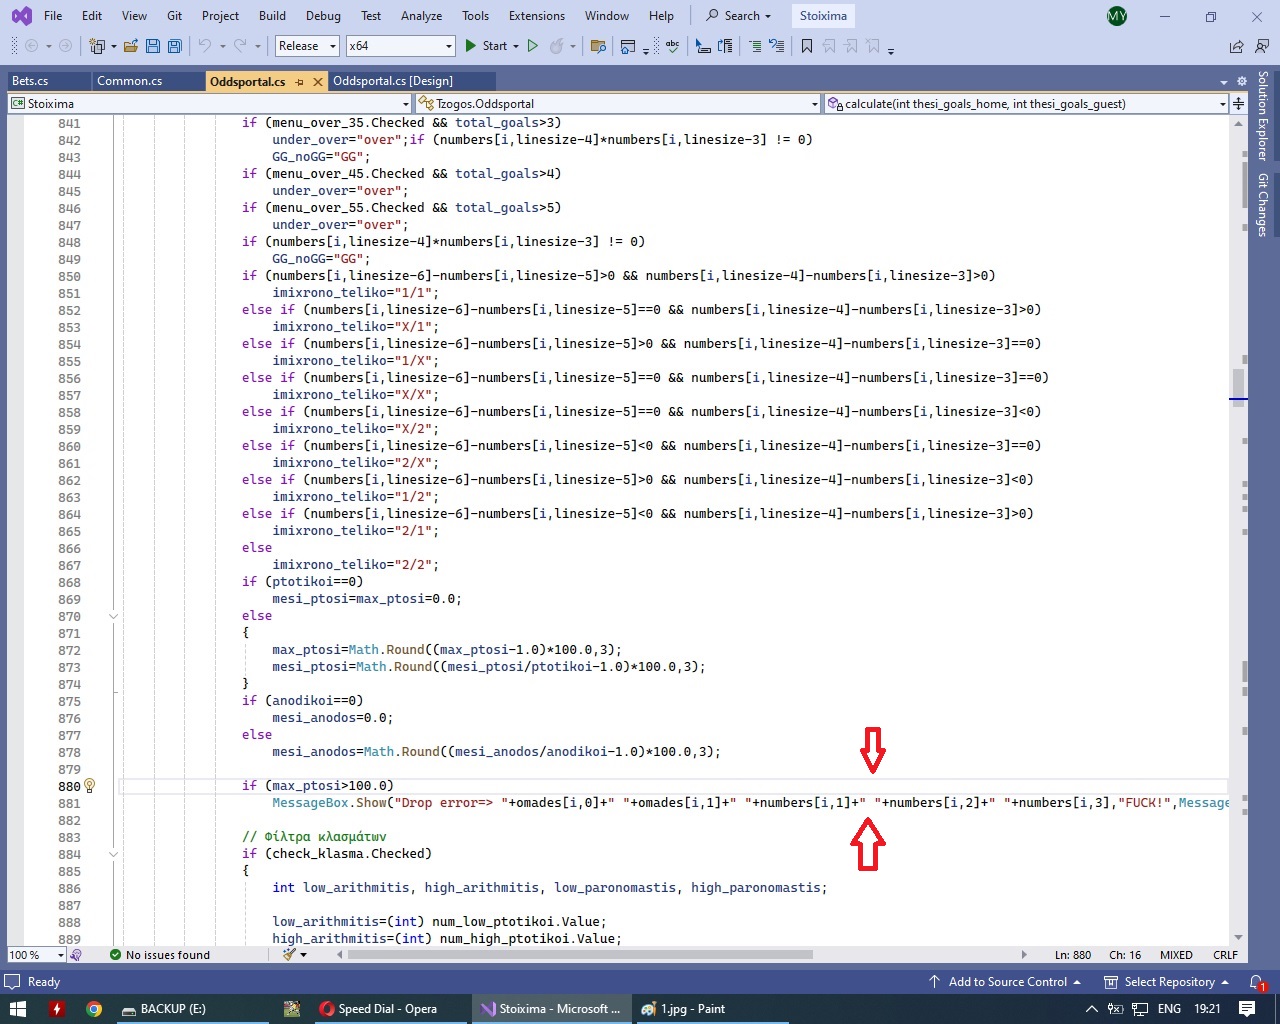Start debugging with green Start button
The image size is (1280, 1024).
pos(485,46)
